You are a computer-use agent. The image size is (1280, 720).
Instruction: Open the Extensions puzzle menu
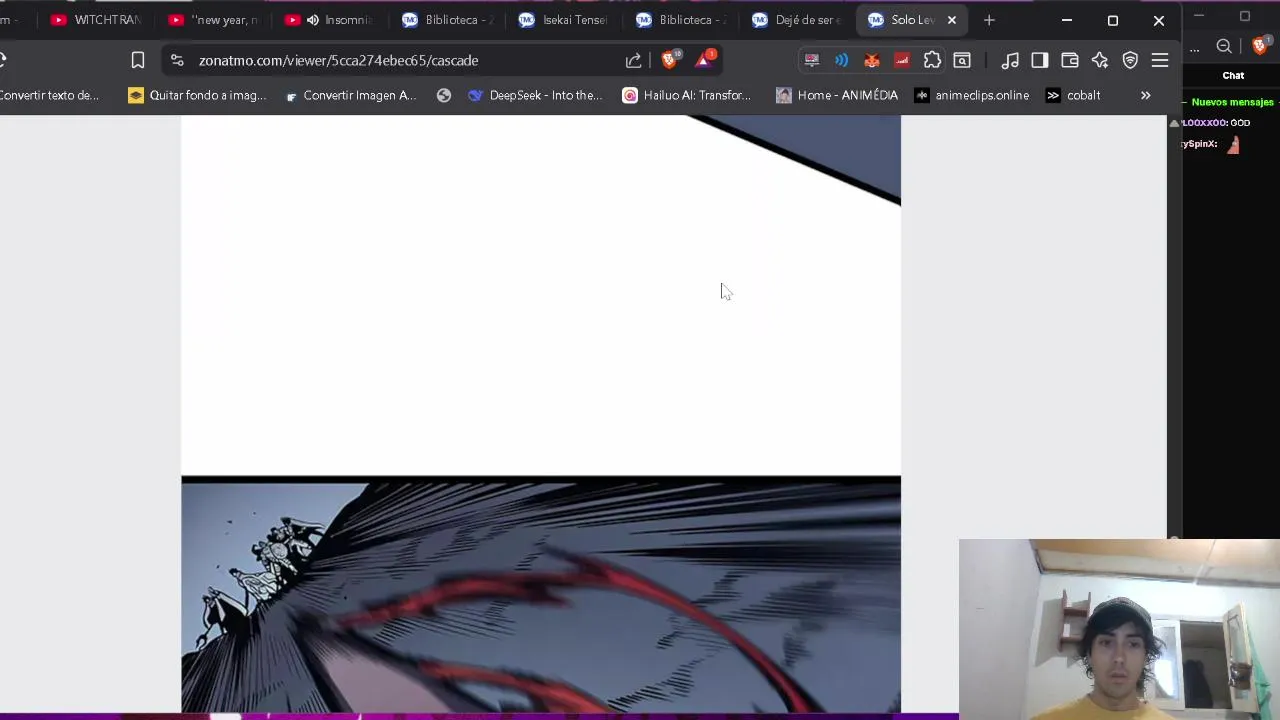click(932, 60)
